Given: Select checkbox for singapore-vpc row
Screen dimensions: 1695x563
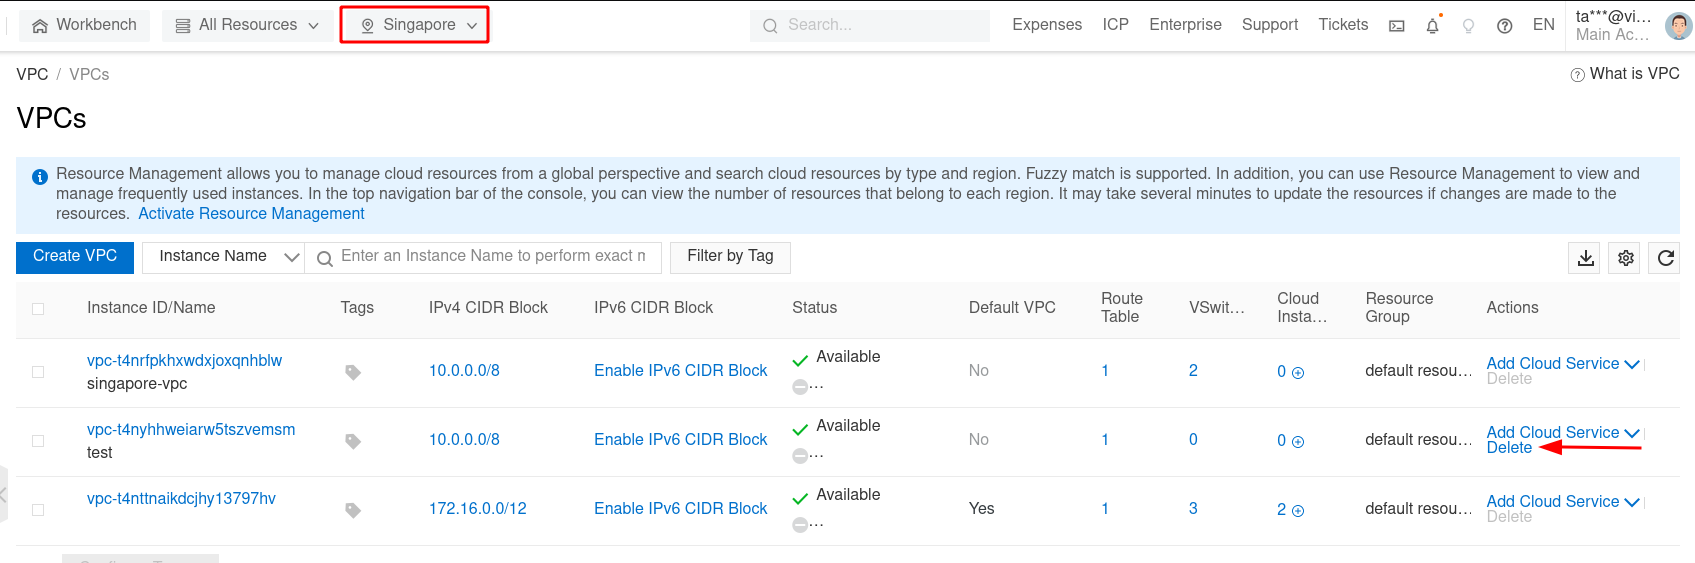Looking at the screenshot, I should [38, 372].
